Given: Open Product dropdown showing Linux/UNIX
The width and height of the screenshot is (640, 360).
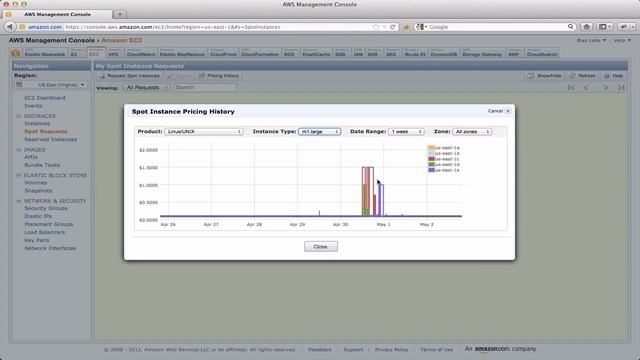Looking at the screenshot, I should [204, 131].
